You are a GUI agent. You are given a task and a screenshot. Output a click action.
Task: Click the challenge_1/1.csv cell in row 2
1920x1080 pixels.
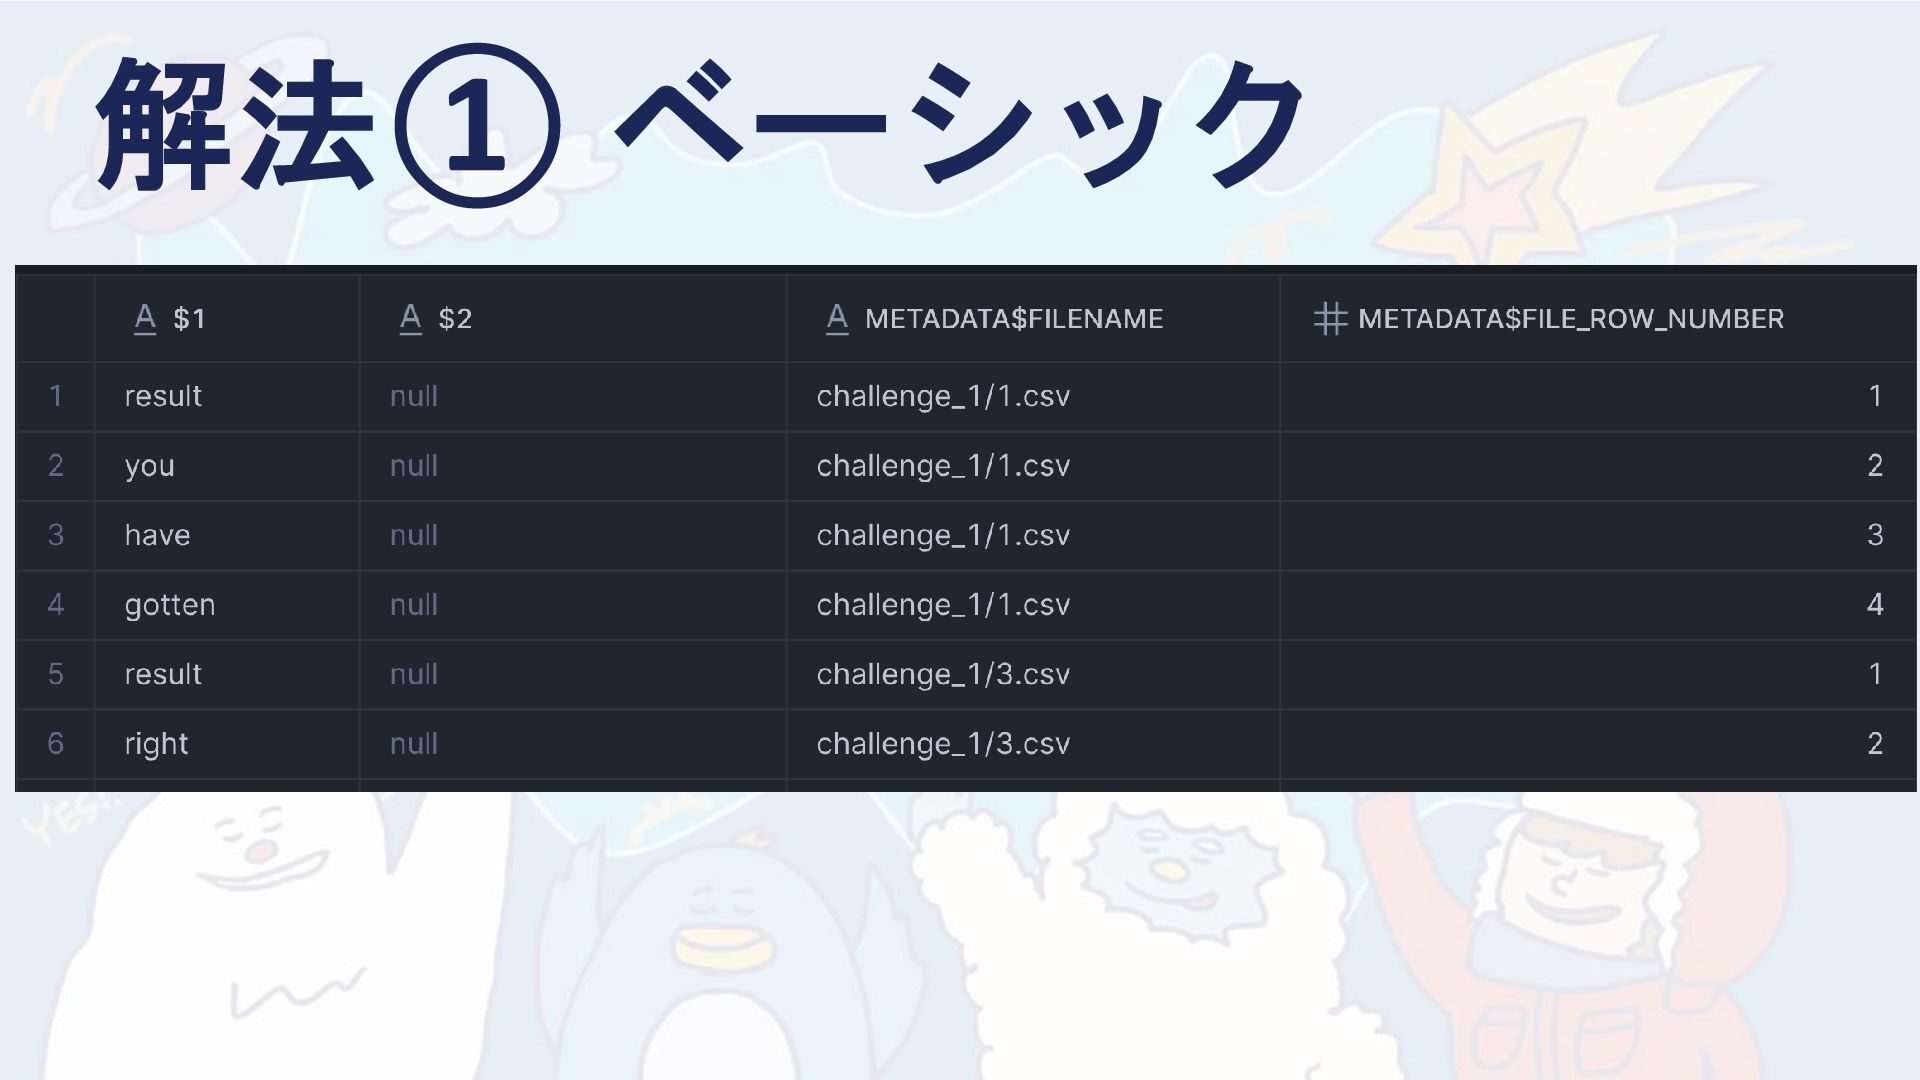[1033, 466]
